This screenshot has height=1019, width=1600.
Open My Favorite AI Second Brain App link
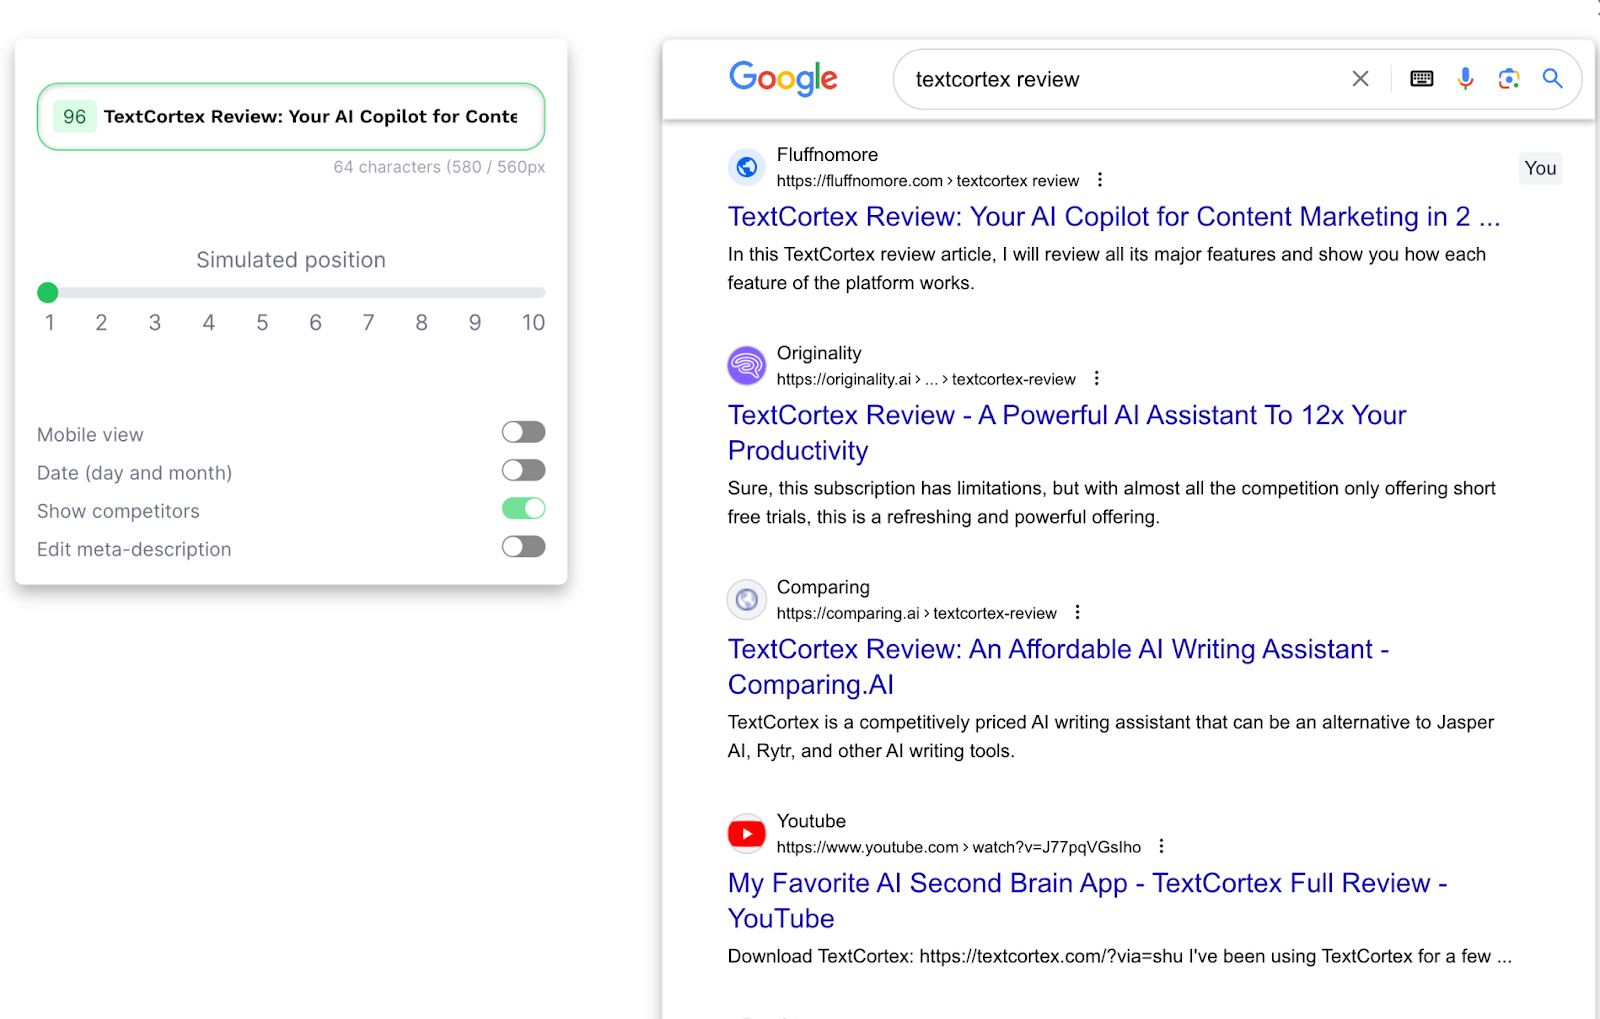click(x=1088, y=901)
